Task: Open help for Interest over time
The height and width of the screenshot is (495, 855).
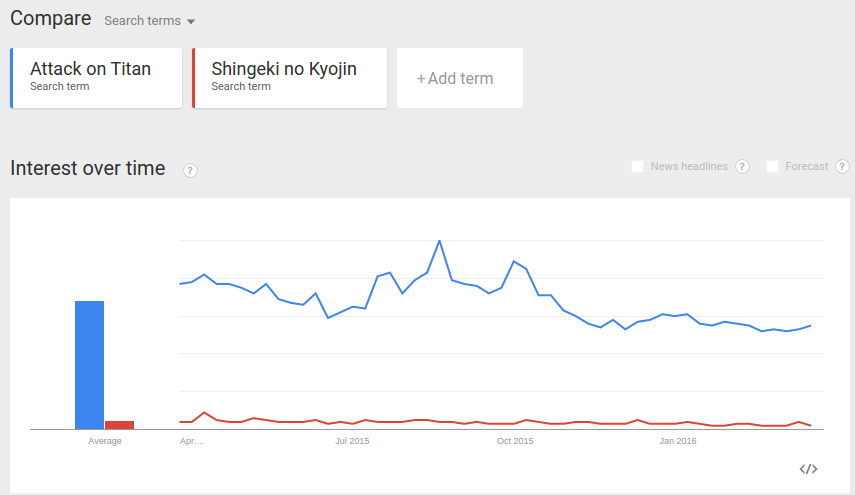Action: pos(190,171)
